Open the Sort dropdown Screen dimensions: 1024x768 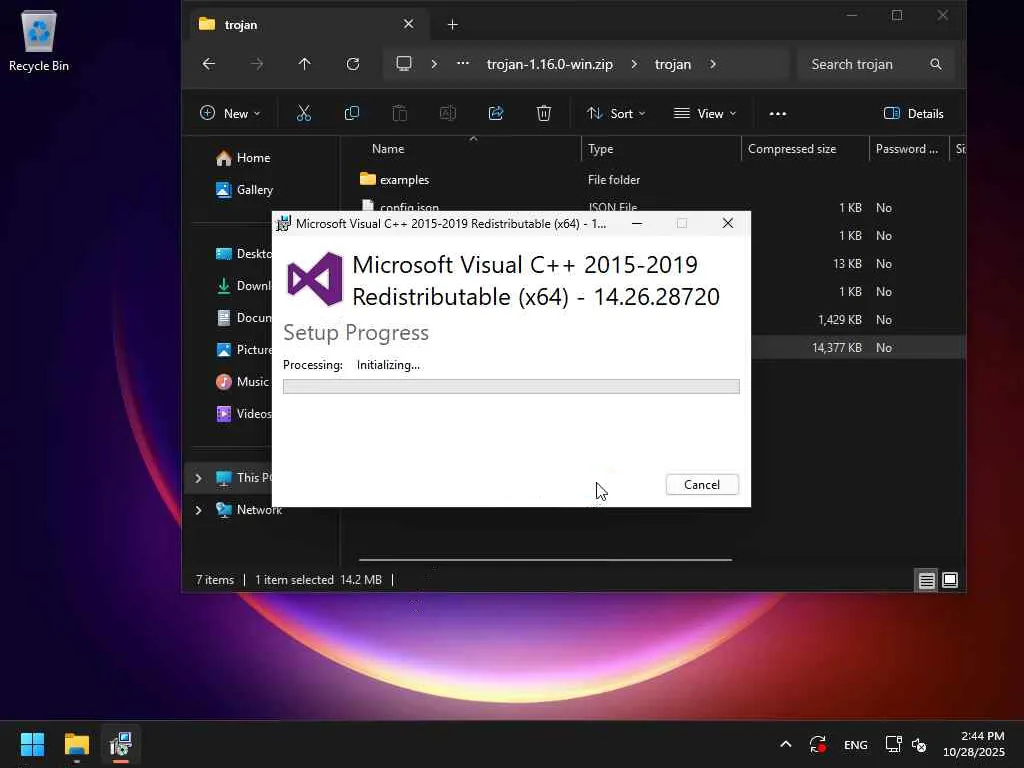coord(616,114)
